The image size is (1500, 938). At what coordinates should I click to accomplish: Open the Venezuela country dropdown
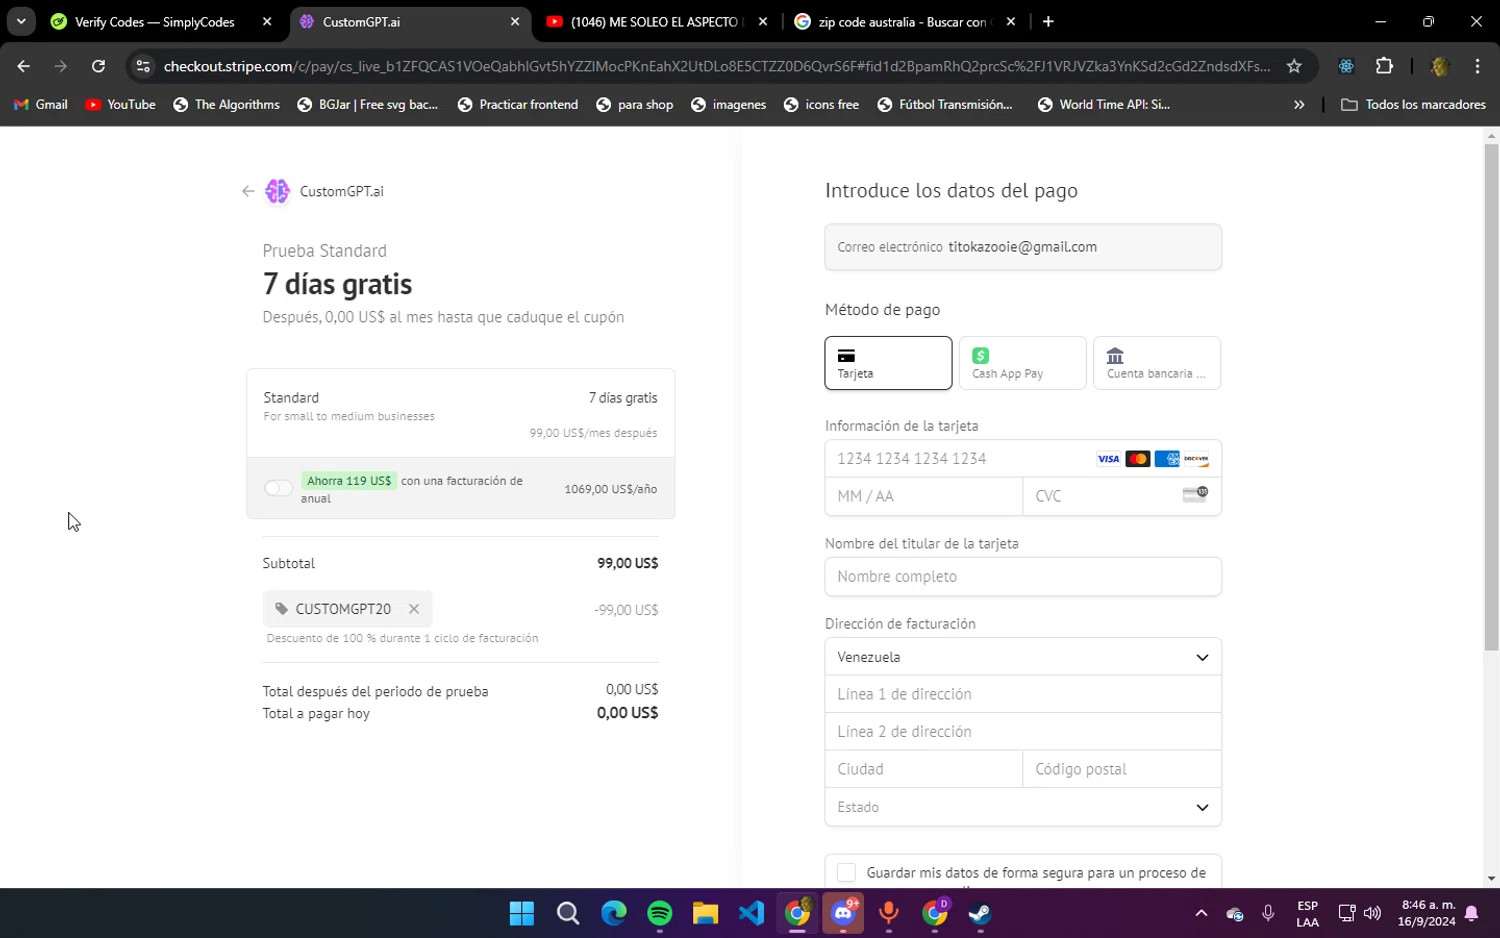point(1023,657)
